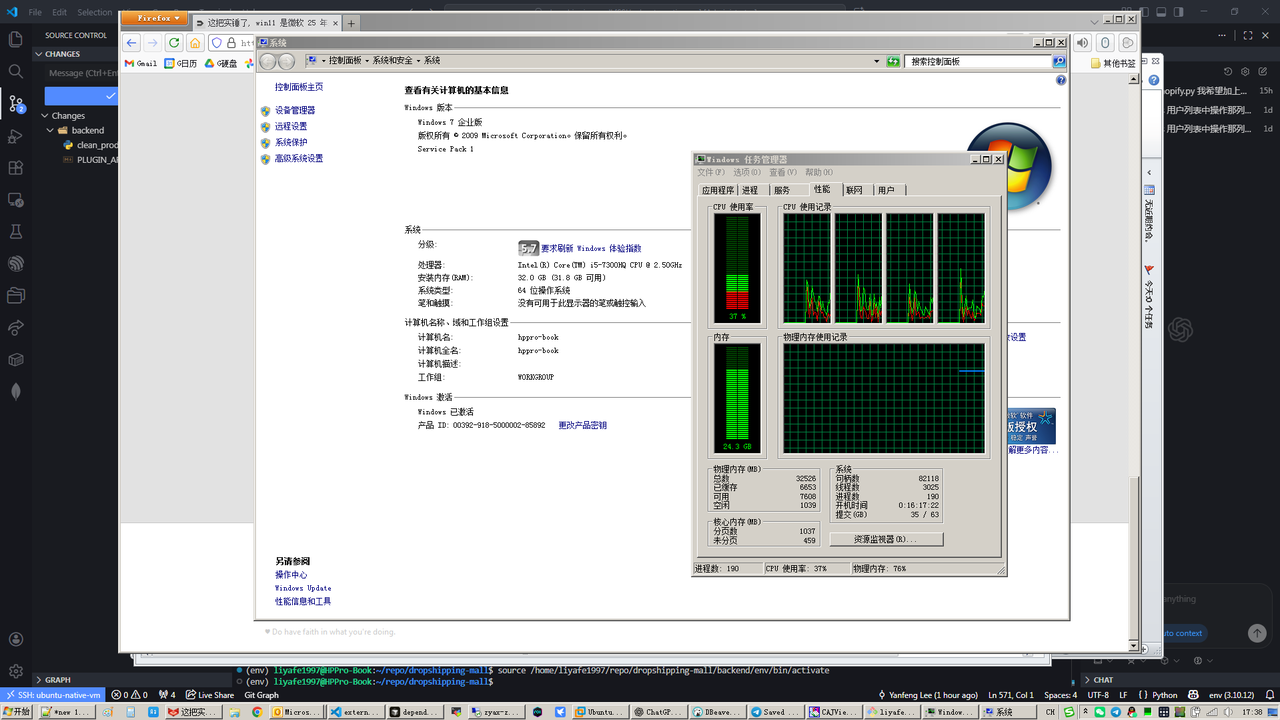
Task: Collapse the backend folder in changes tree
Action: pos(49,131)
